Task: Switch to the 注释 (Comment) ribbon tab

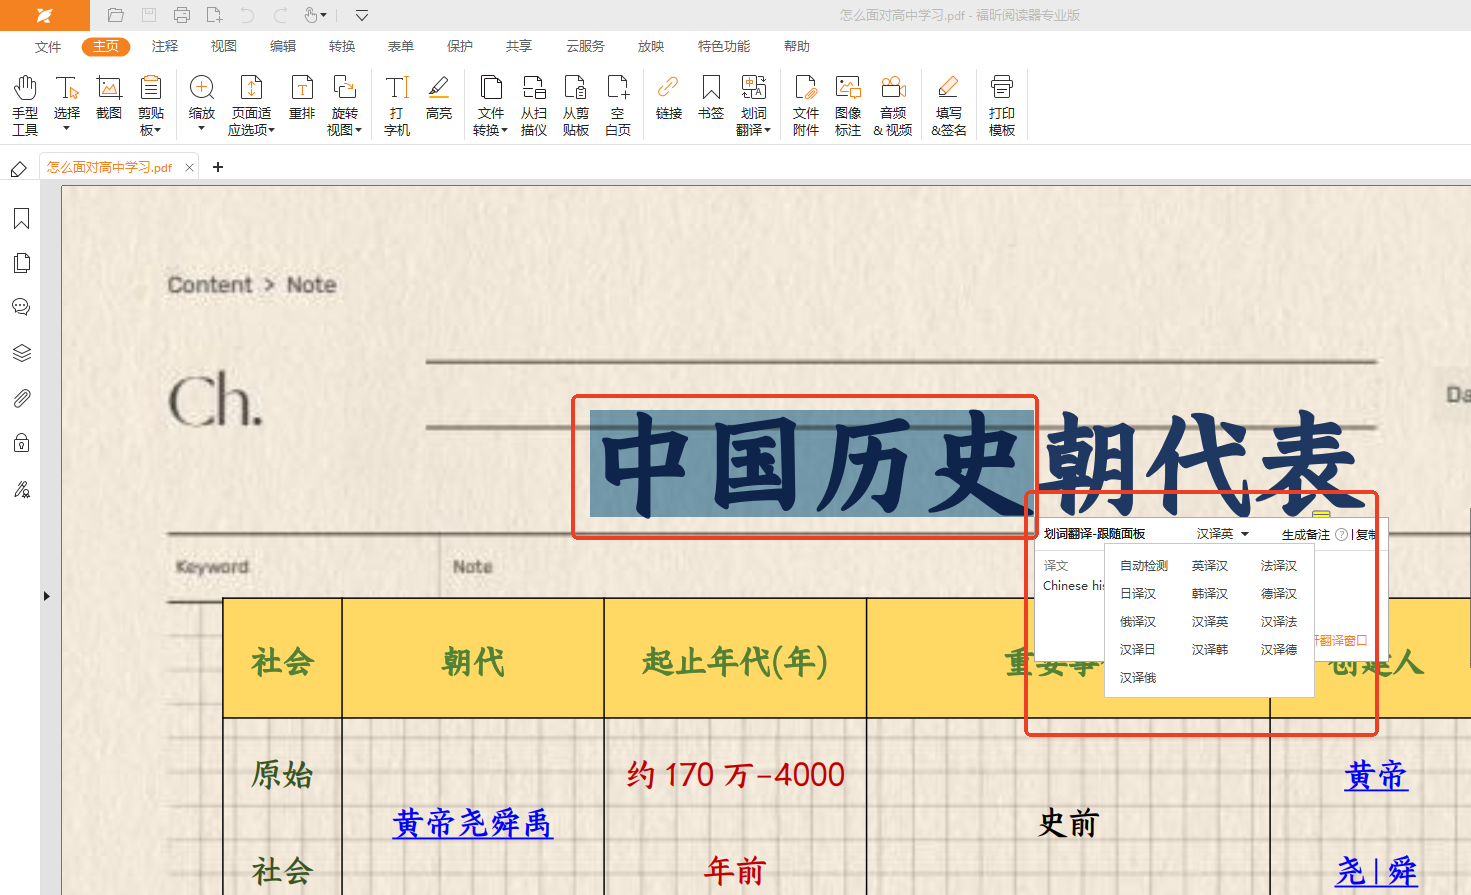Action: pyautogui.click(x=165, y=46)
